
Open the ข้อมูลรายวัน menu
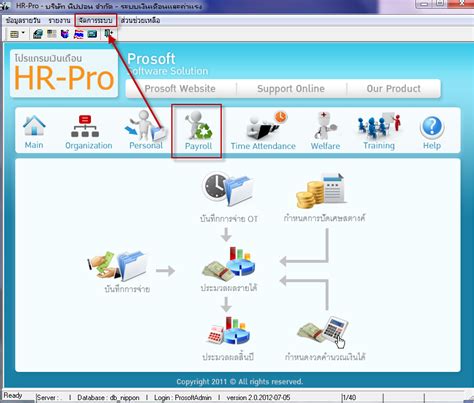pyautogui.click(x=23, y=20)
